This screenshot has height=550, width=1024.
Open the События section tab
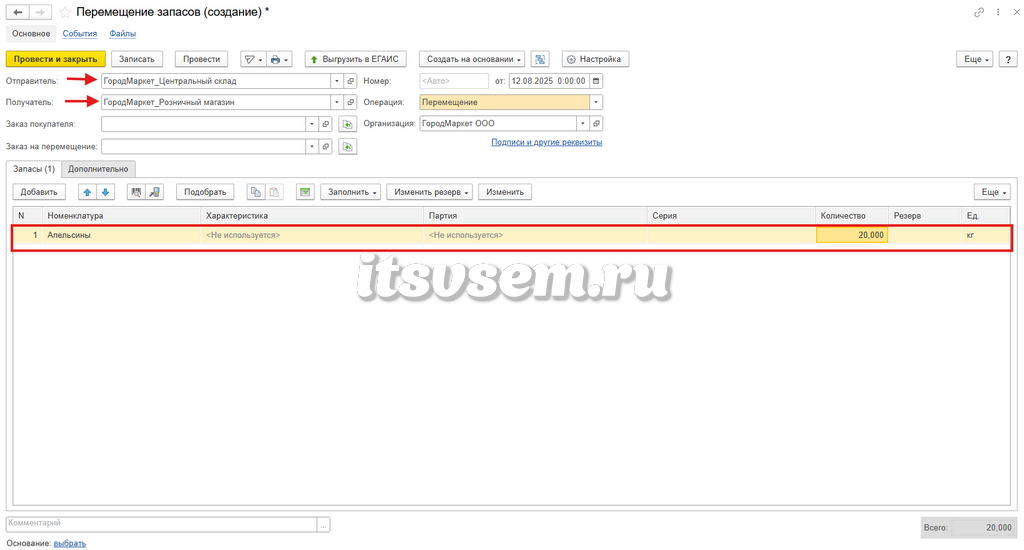[80, 33]
